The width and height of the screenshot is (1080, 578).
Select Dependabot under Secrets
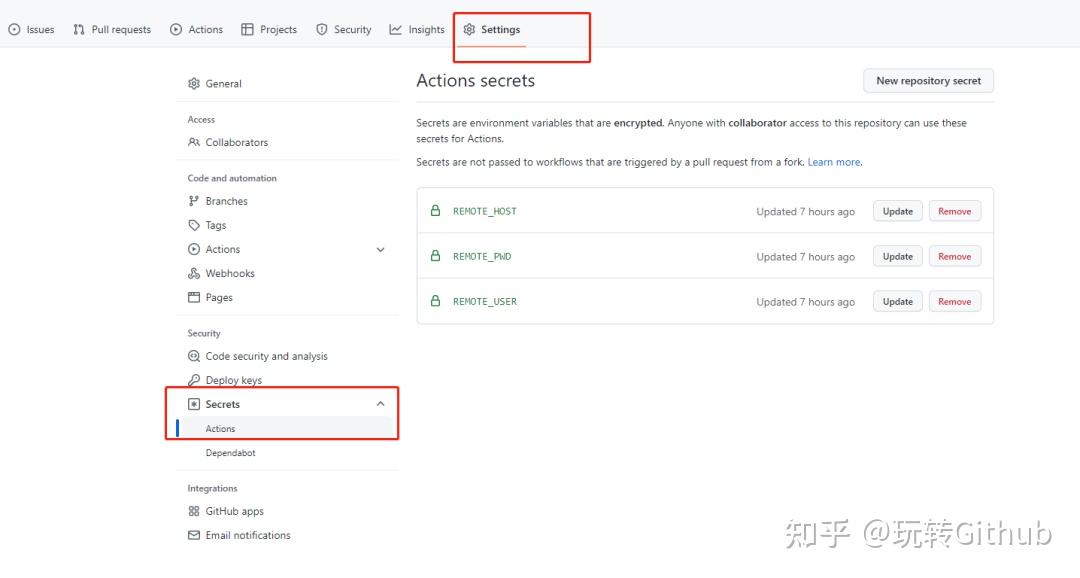point(233,453)
